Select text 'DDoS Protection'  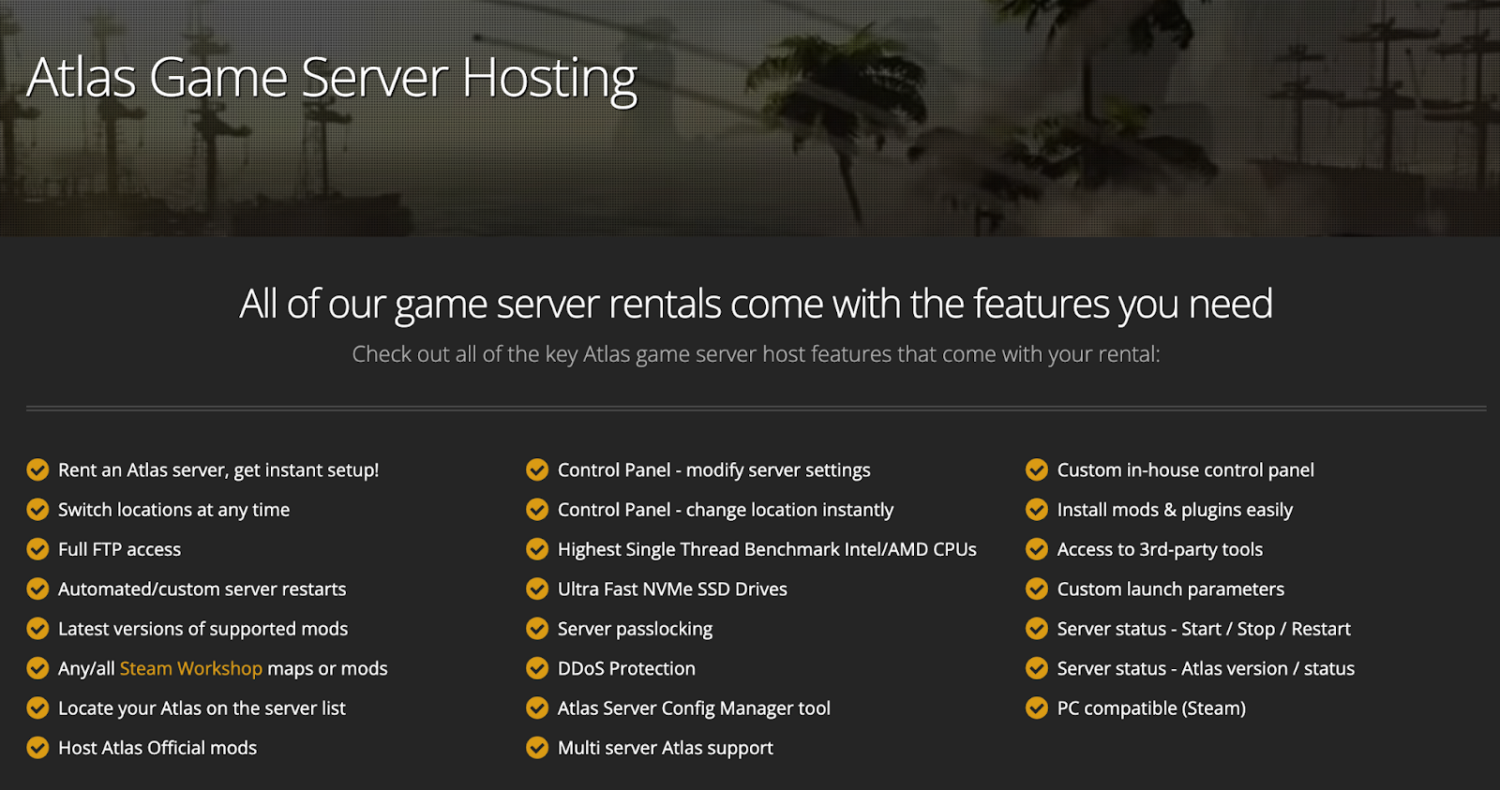[627, 668]
